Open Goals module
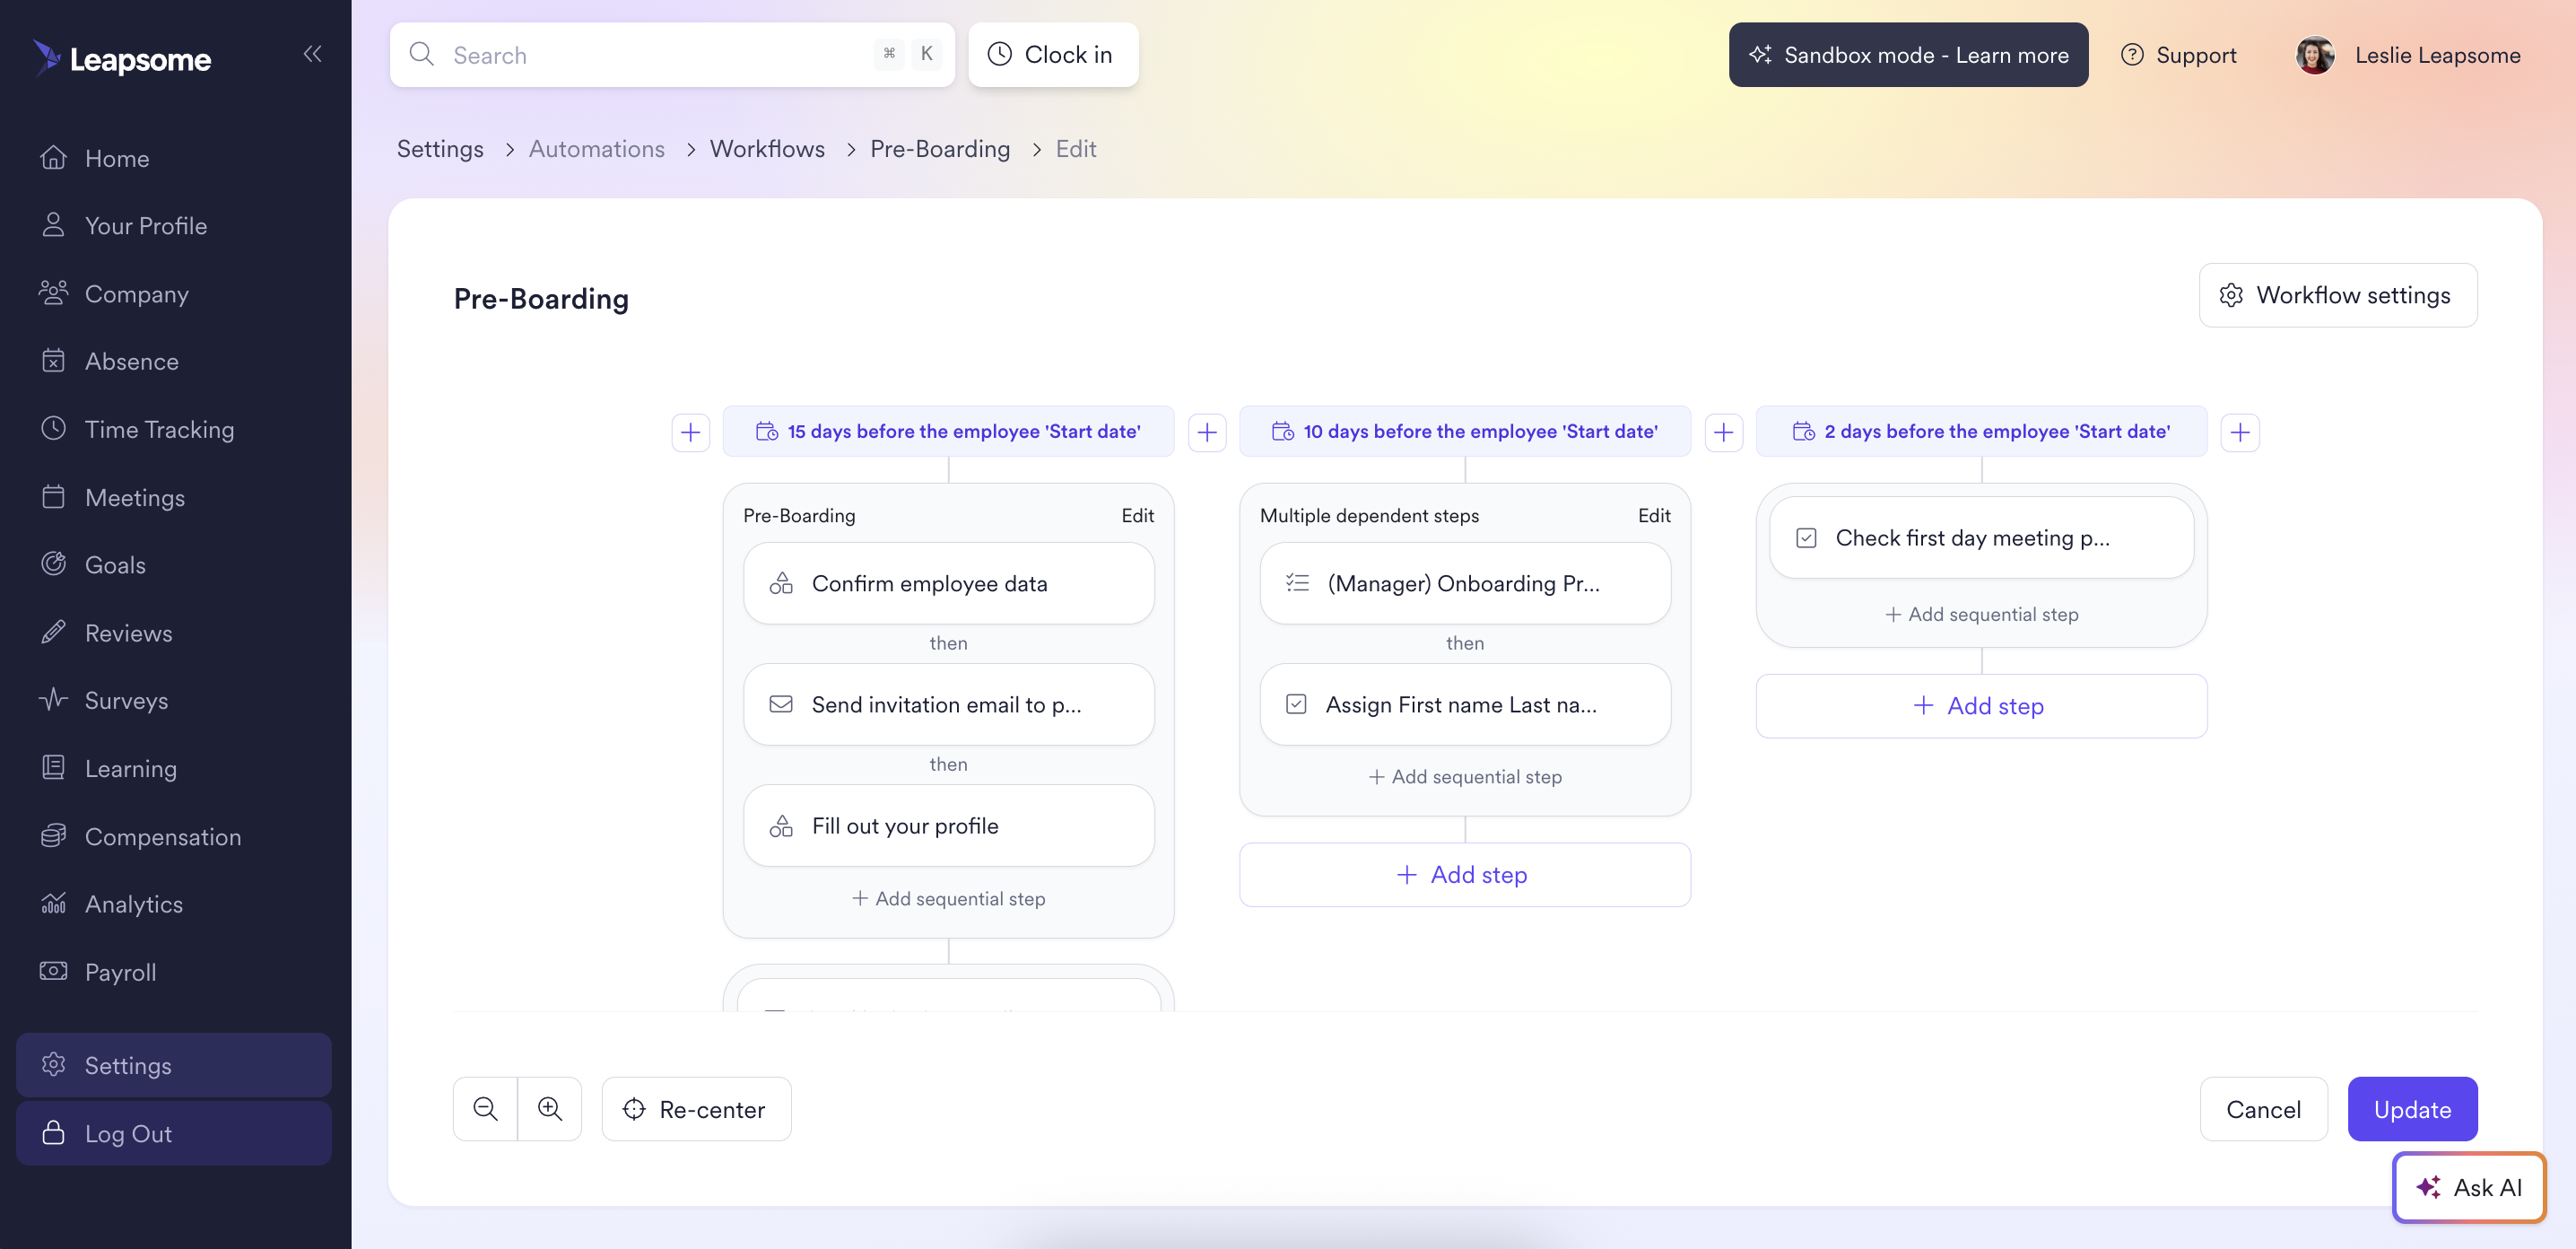The width and height of the screenshot is (2576, 1249). (174, 565)
